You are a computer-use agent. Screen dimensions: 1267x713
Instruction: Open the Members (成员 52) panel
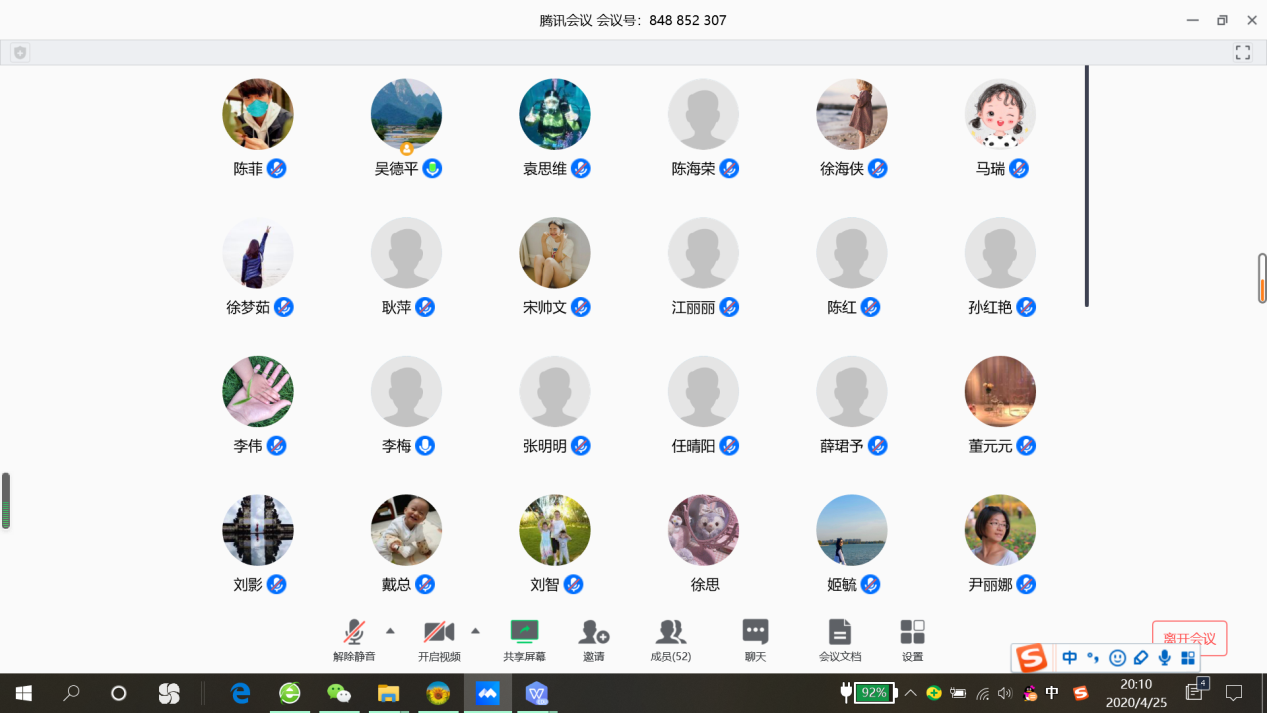(670, 639)
